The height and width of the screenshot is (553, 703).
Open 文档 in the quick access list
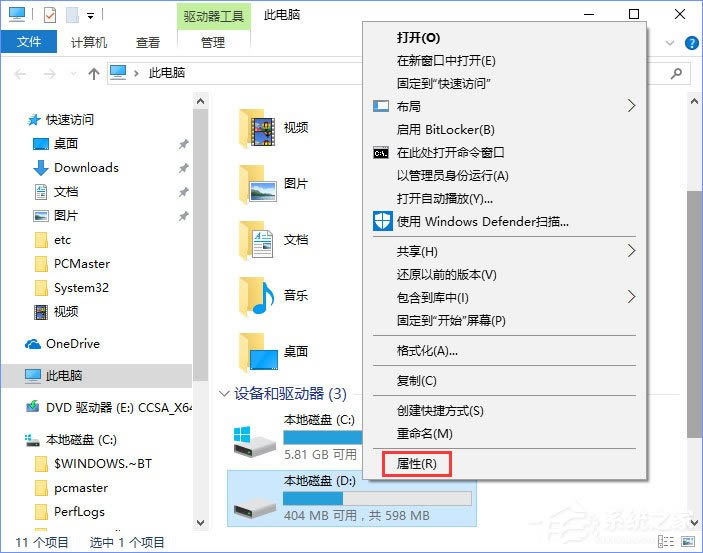tap(66, 192)
